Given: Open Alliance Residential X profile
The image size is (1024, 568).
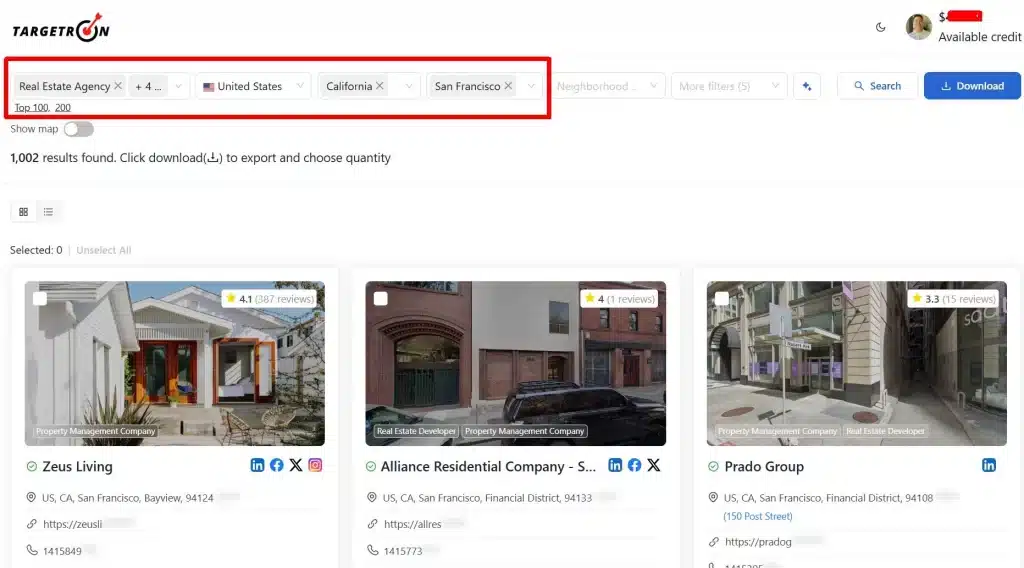Looking at the screenshot, I should click(x=653, y=465).
